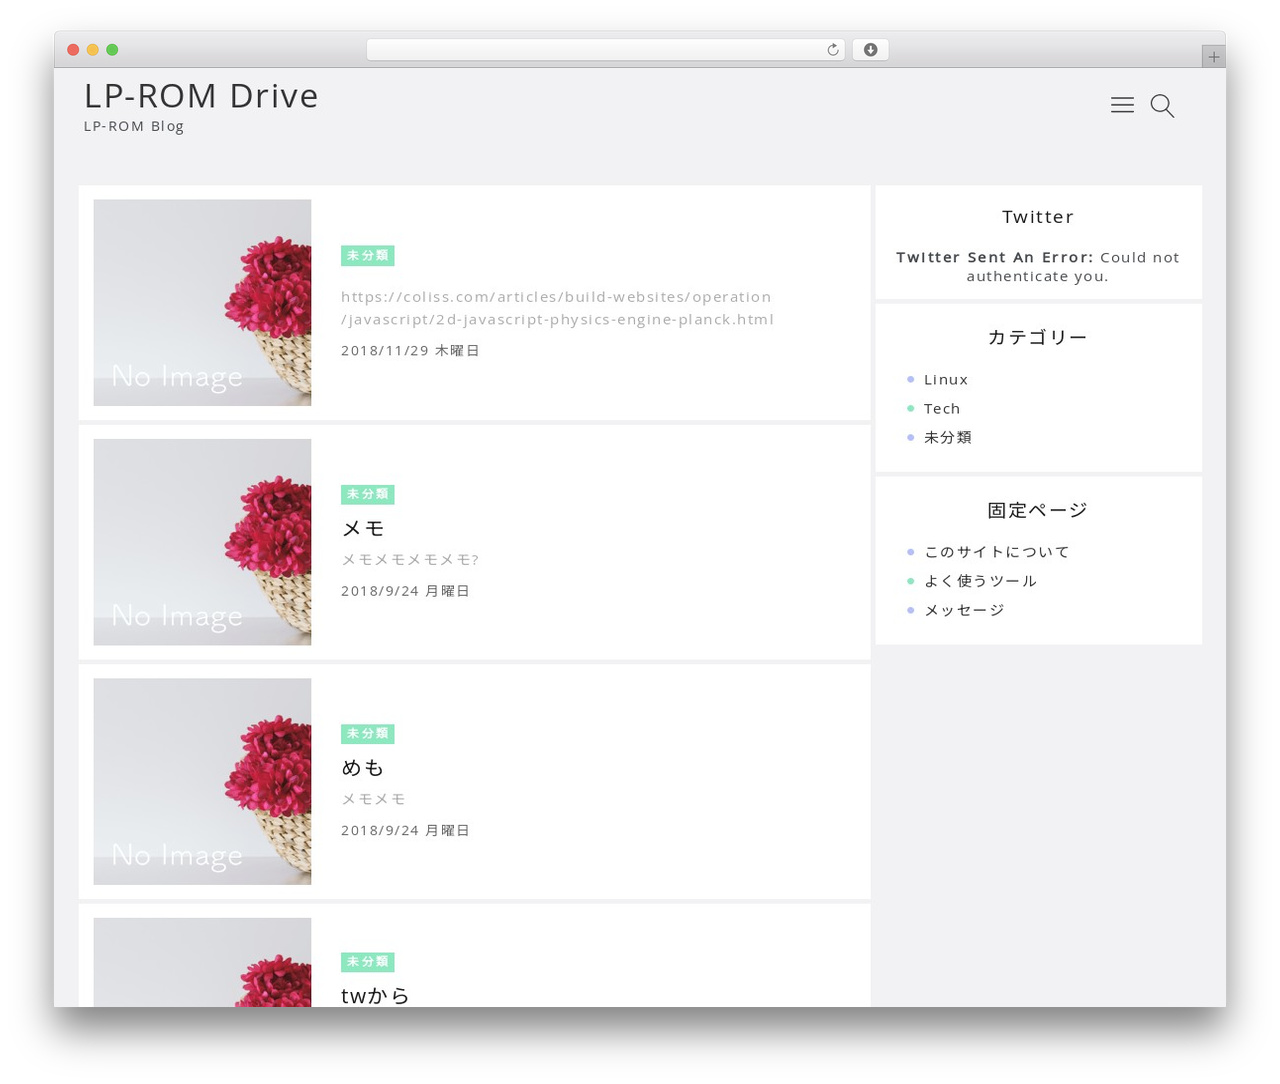Click the 未分類 tag above the メモ post
Image resolution: width=1280 pixels, height=1084 pixels.
pos(368,495)
